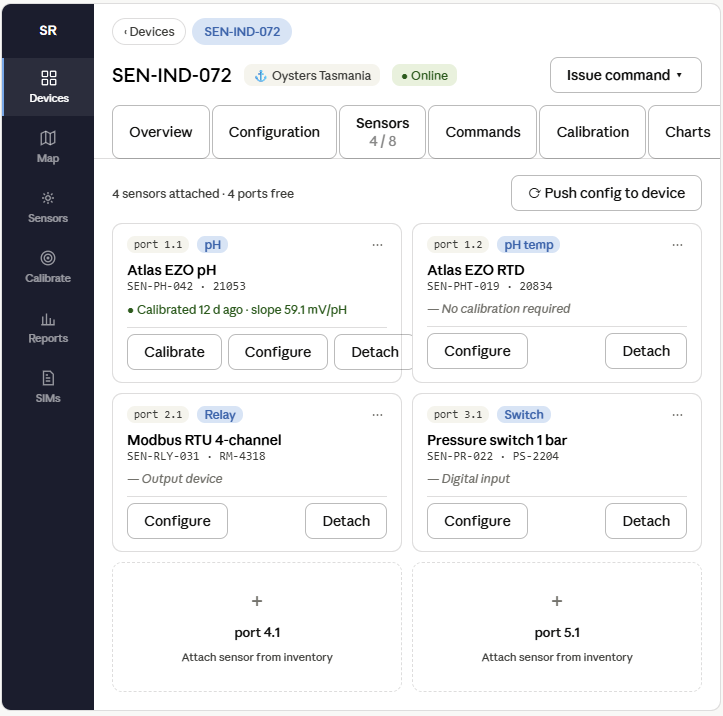Switch to the Charts tab
Image resolution: width=723 pixels, height=716 pixels.
(x=686, y=132)
